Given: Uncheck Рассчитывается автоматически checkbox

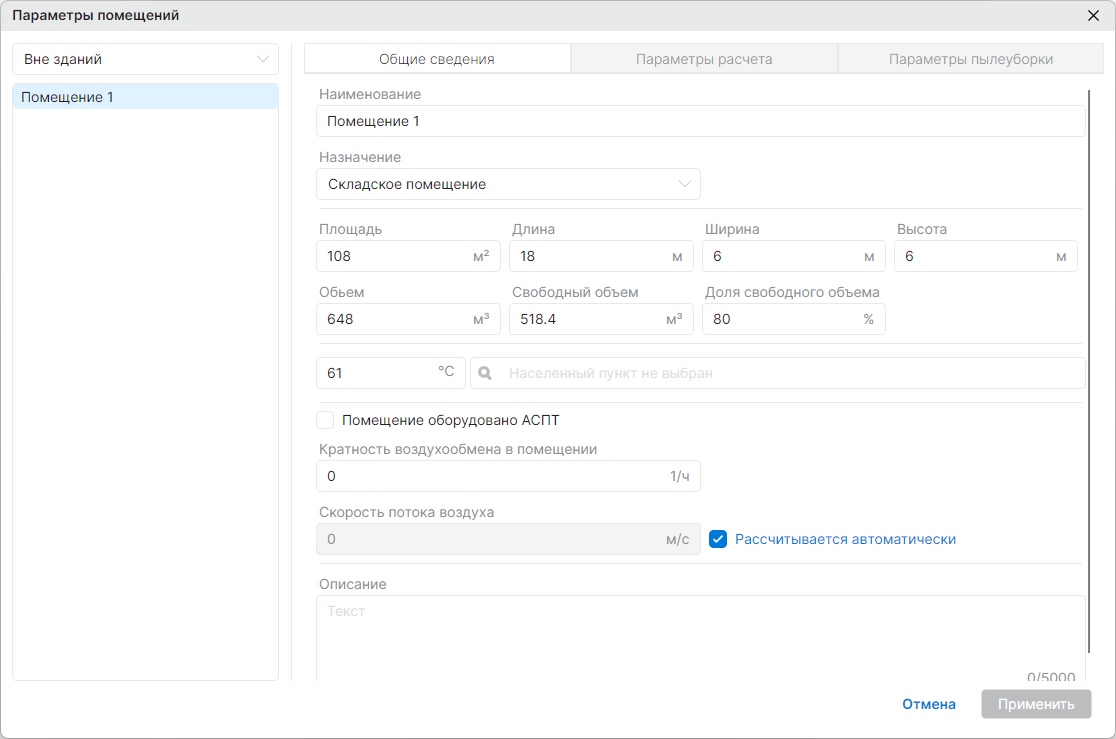Looking at the screenshot, I should click(x=718, y=539).
